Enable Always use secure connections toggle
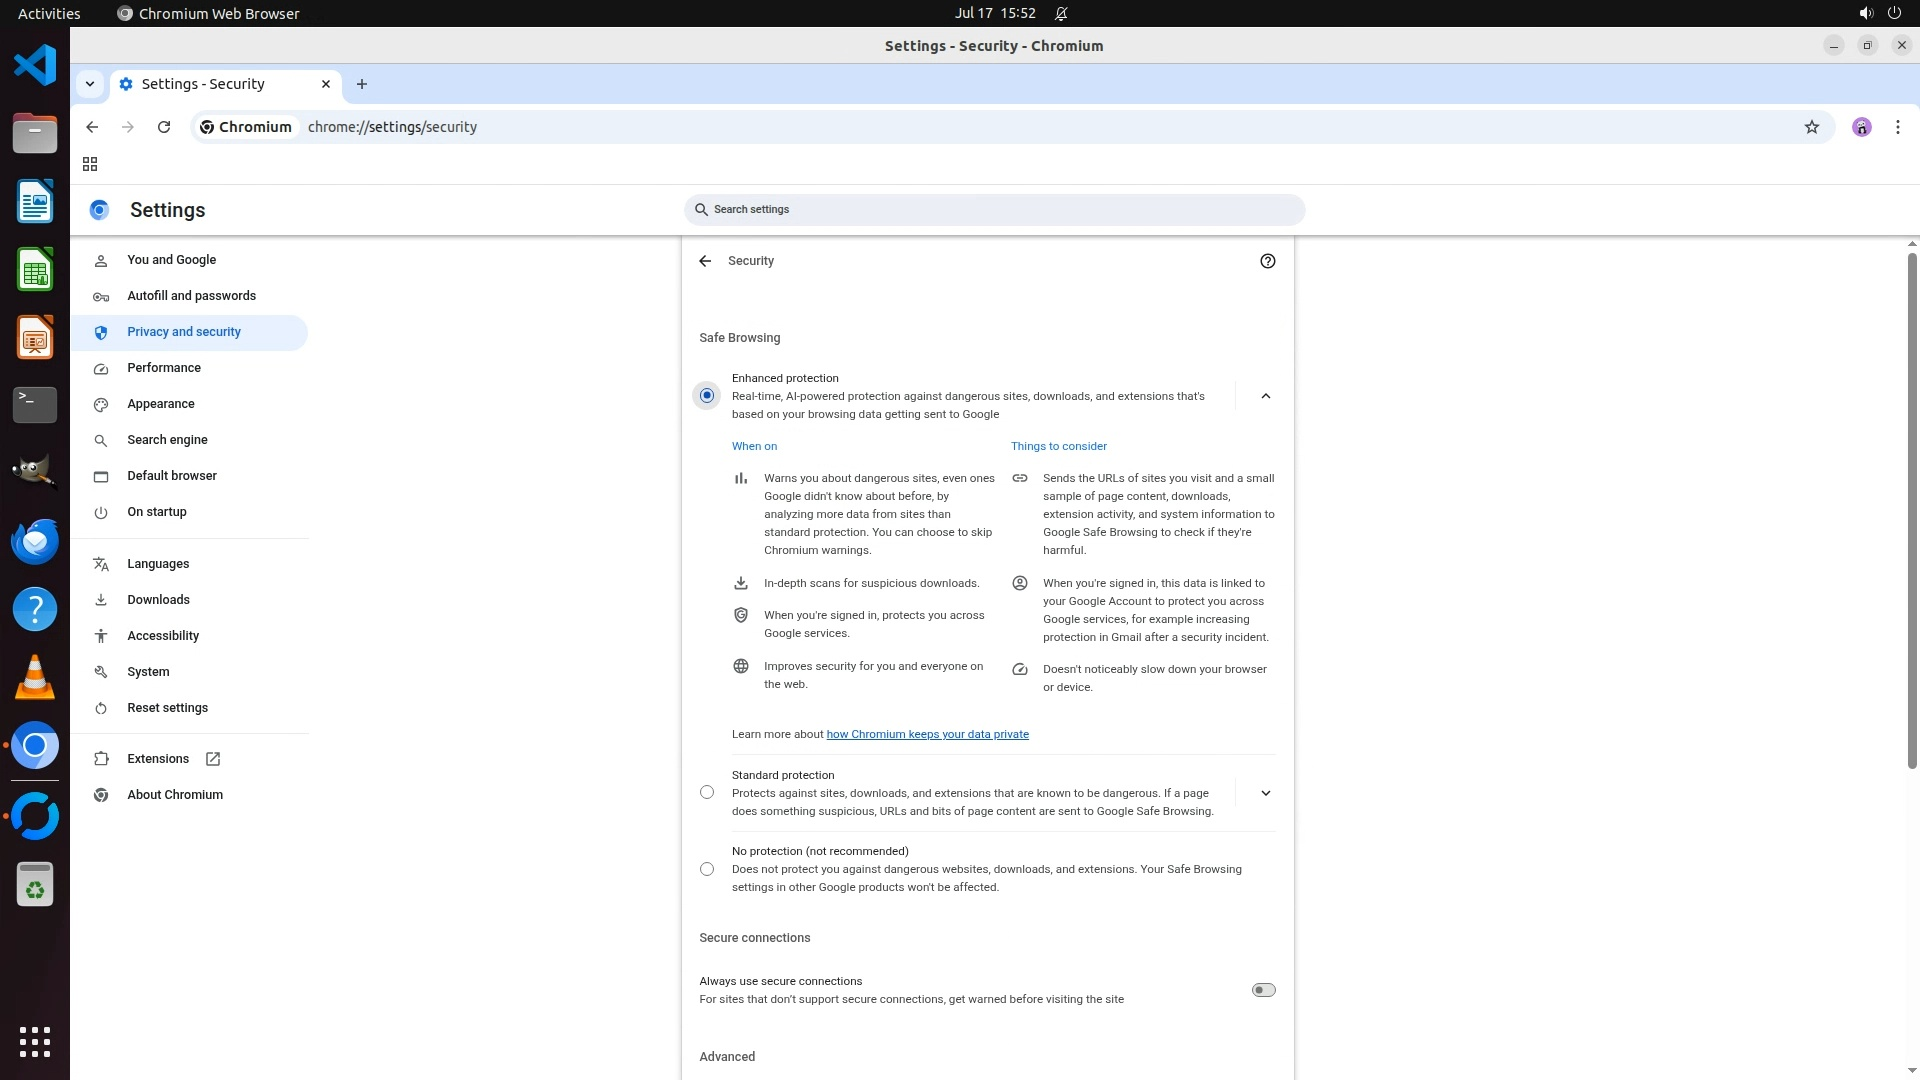Viewport: 1920px width, 1080px height. pos(1263,990)
